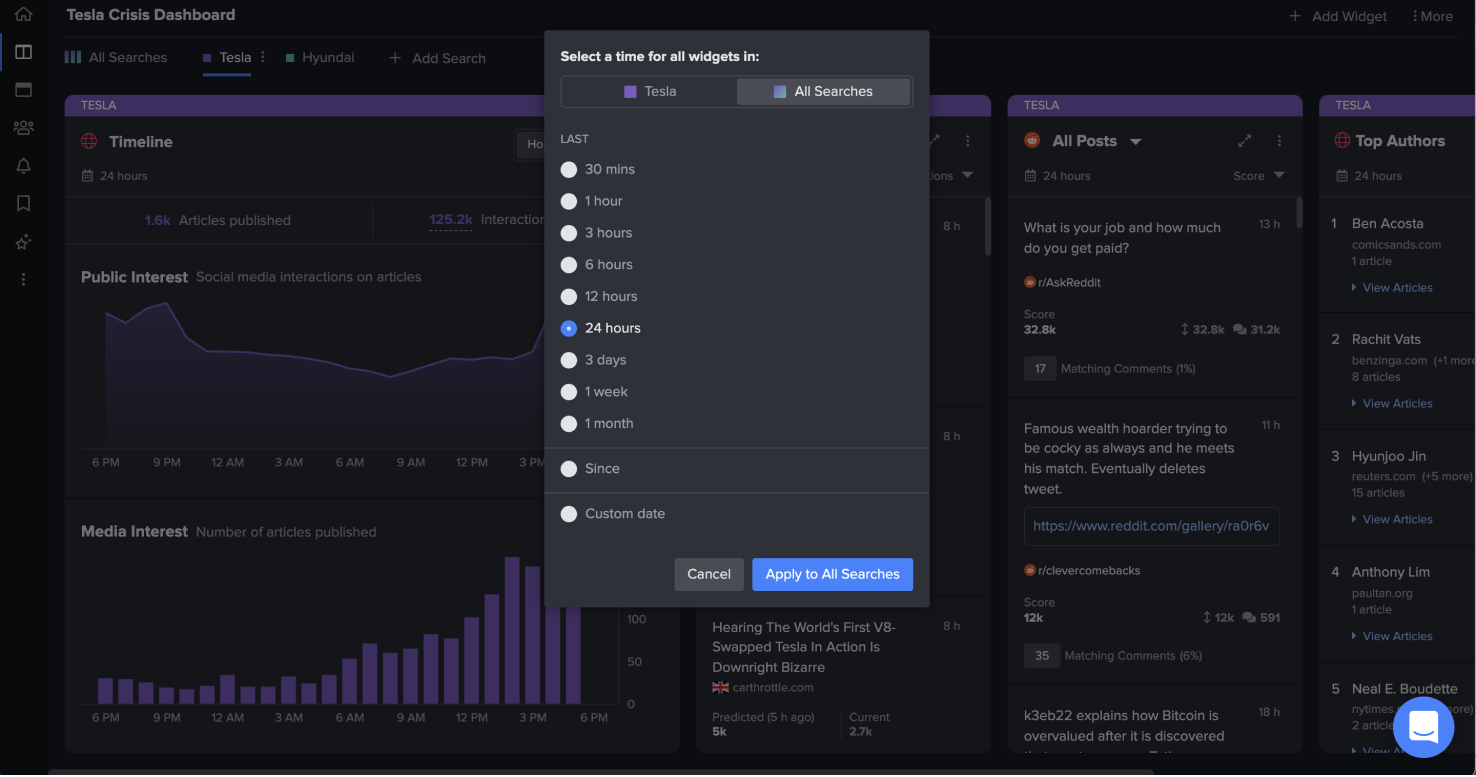Click calendar icon in Timeline widget

87,176
